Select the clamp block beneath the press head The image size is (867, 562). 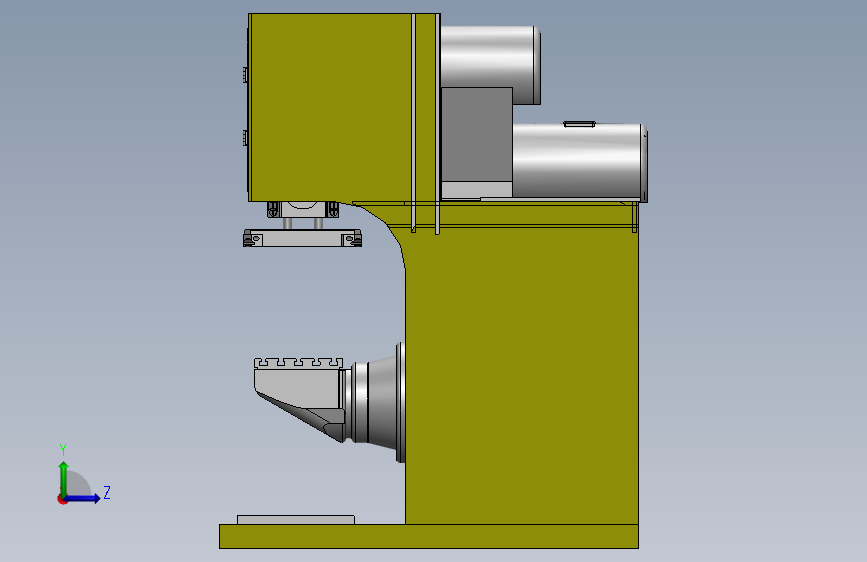[x=302, y=210]
